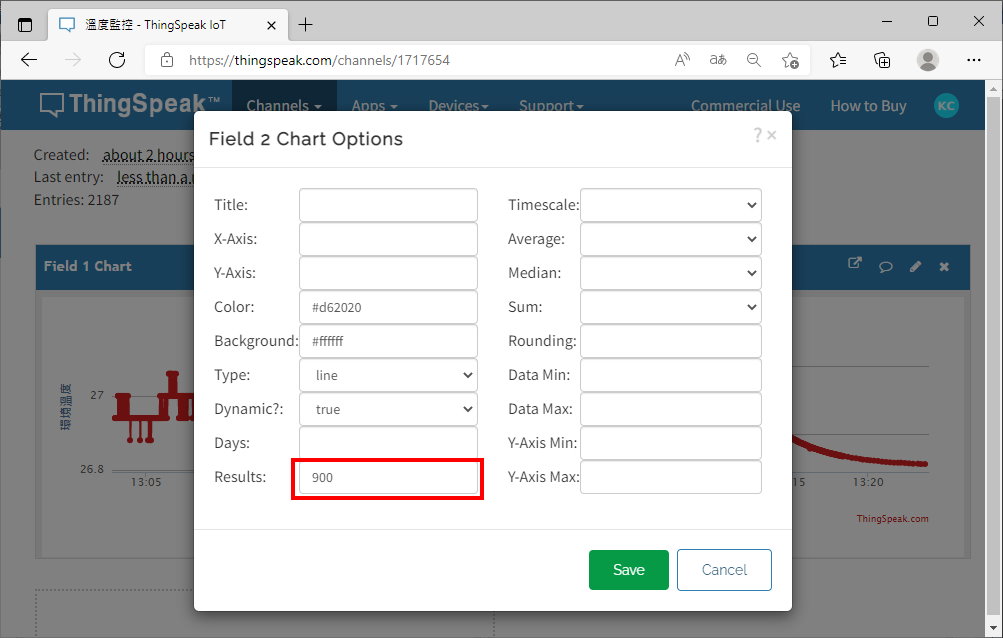1003x638 pixels.
Task: Open the browser zoom out magnifier
Action: (754, 60)
